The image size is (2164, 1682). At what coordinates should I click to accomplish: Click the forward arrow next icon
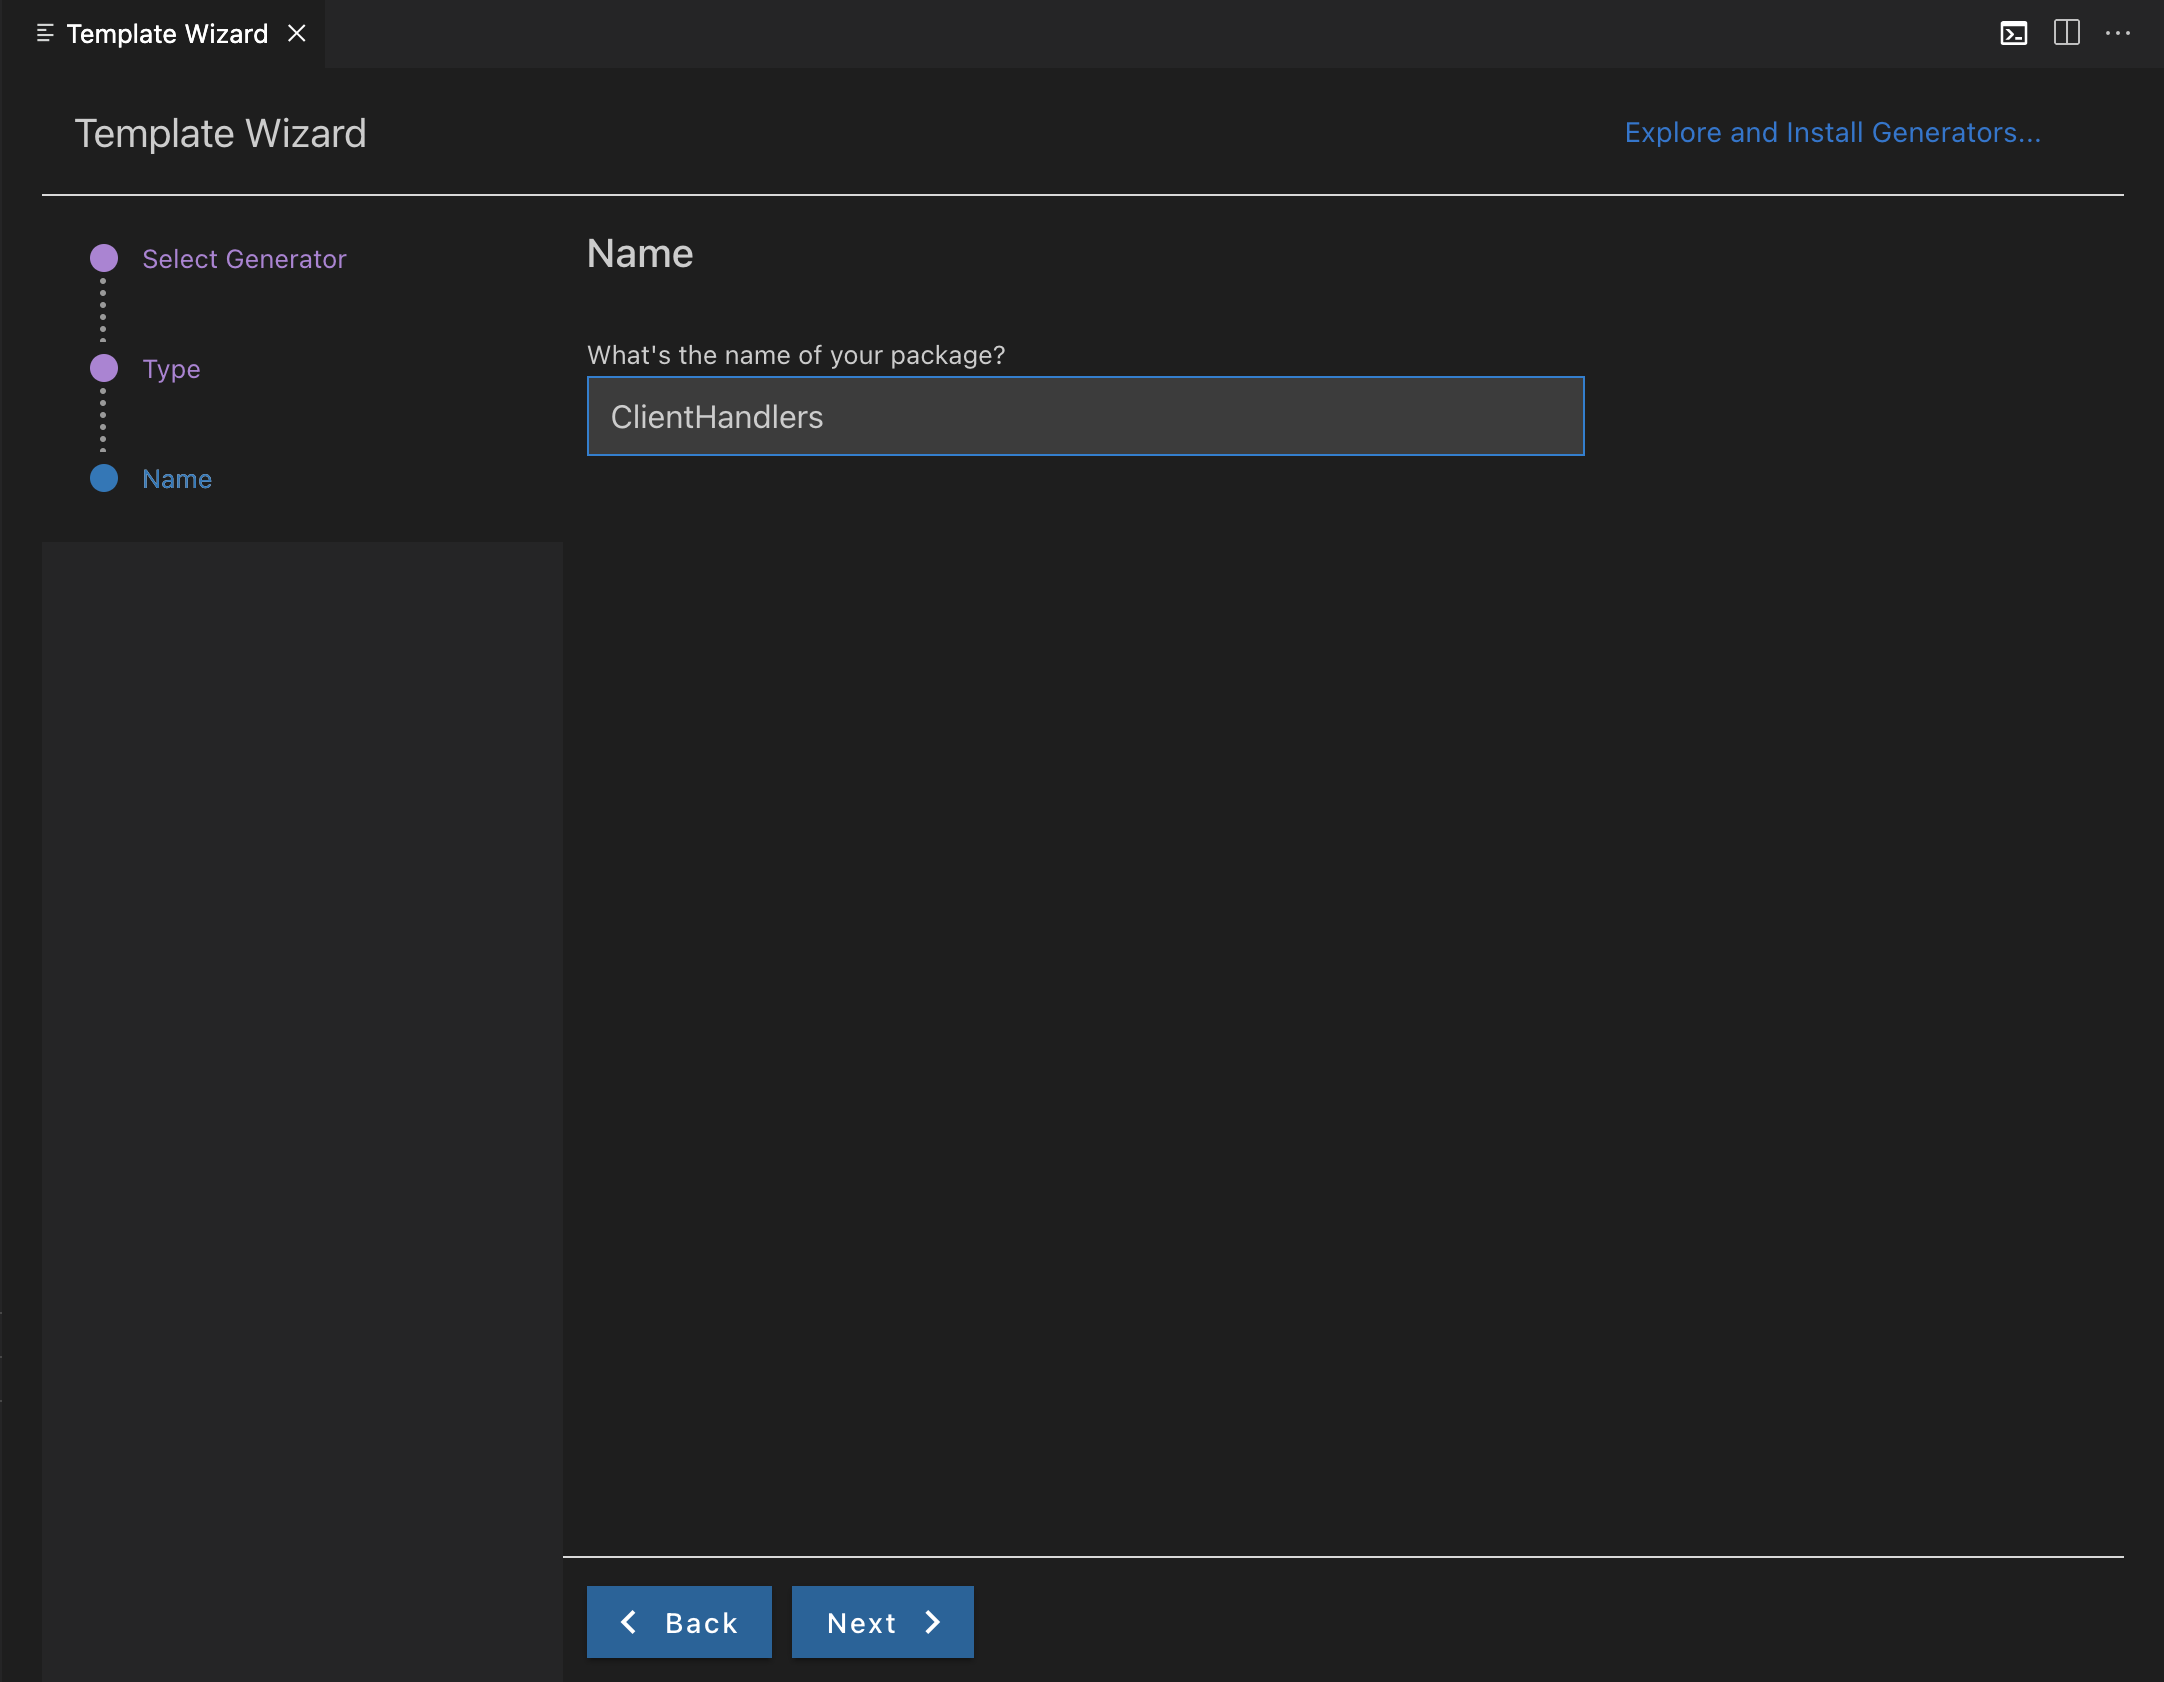[936, 1622]
